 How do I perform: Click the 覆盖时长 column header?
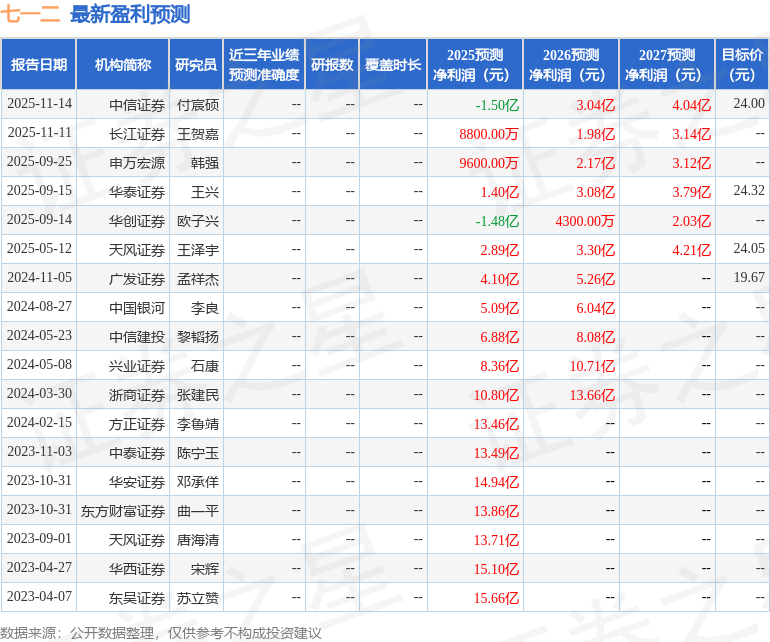click(393, 64)
